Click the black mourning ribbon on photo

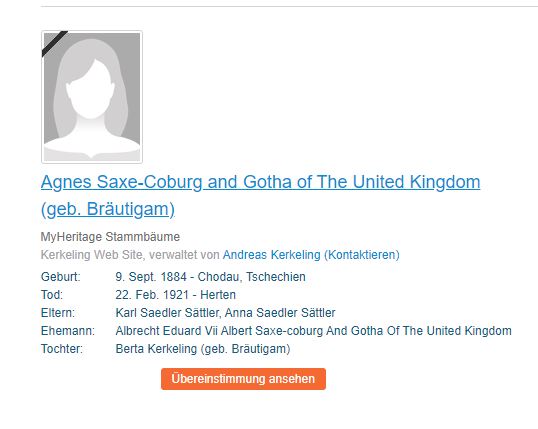(55, 44)
